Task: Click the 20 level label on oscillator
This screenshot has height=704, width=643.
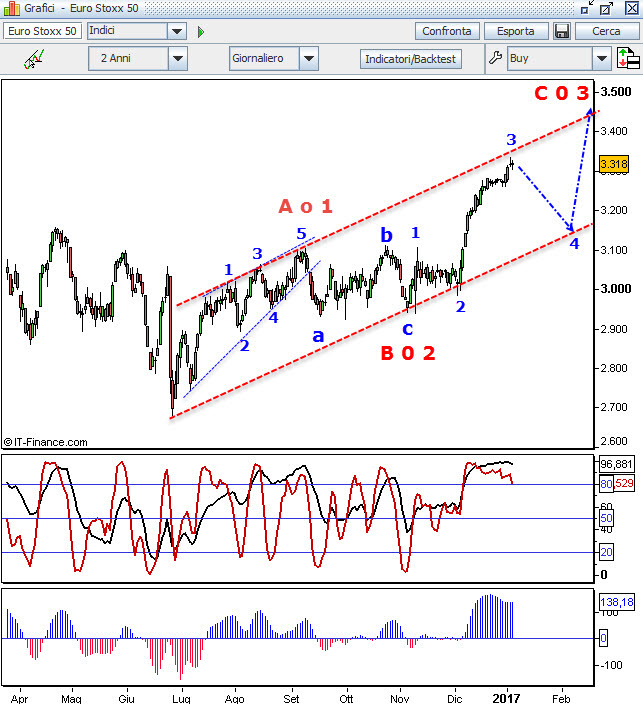Action: (x=606, y=552)
